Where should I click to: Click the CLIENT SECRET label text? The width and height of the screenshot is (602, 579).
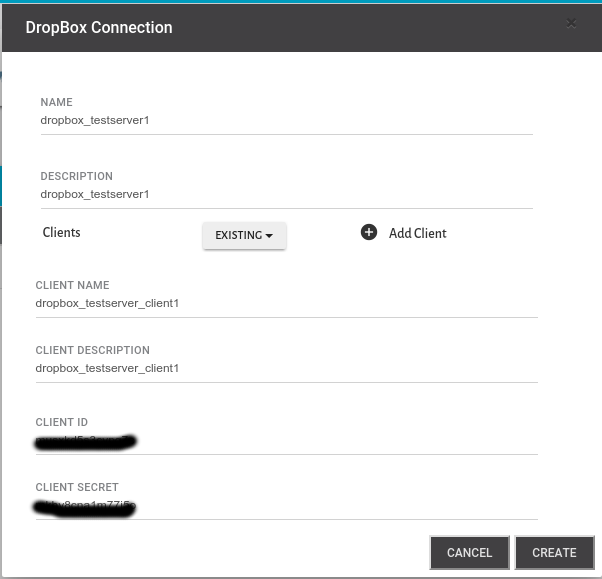click(77, 487)
